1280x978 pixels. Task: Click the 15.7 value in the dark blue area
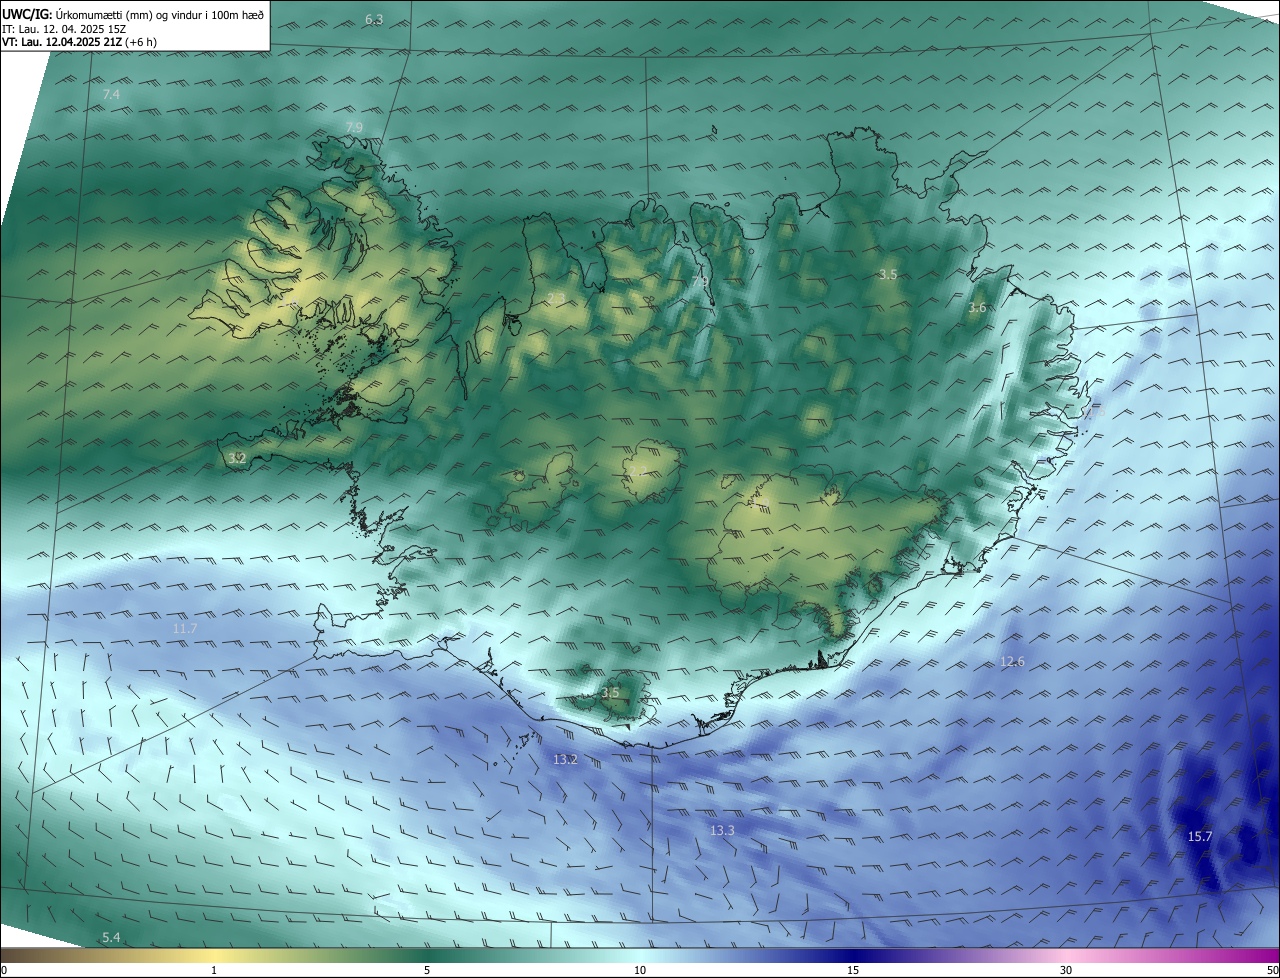coord(1199,836)
